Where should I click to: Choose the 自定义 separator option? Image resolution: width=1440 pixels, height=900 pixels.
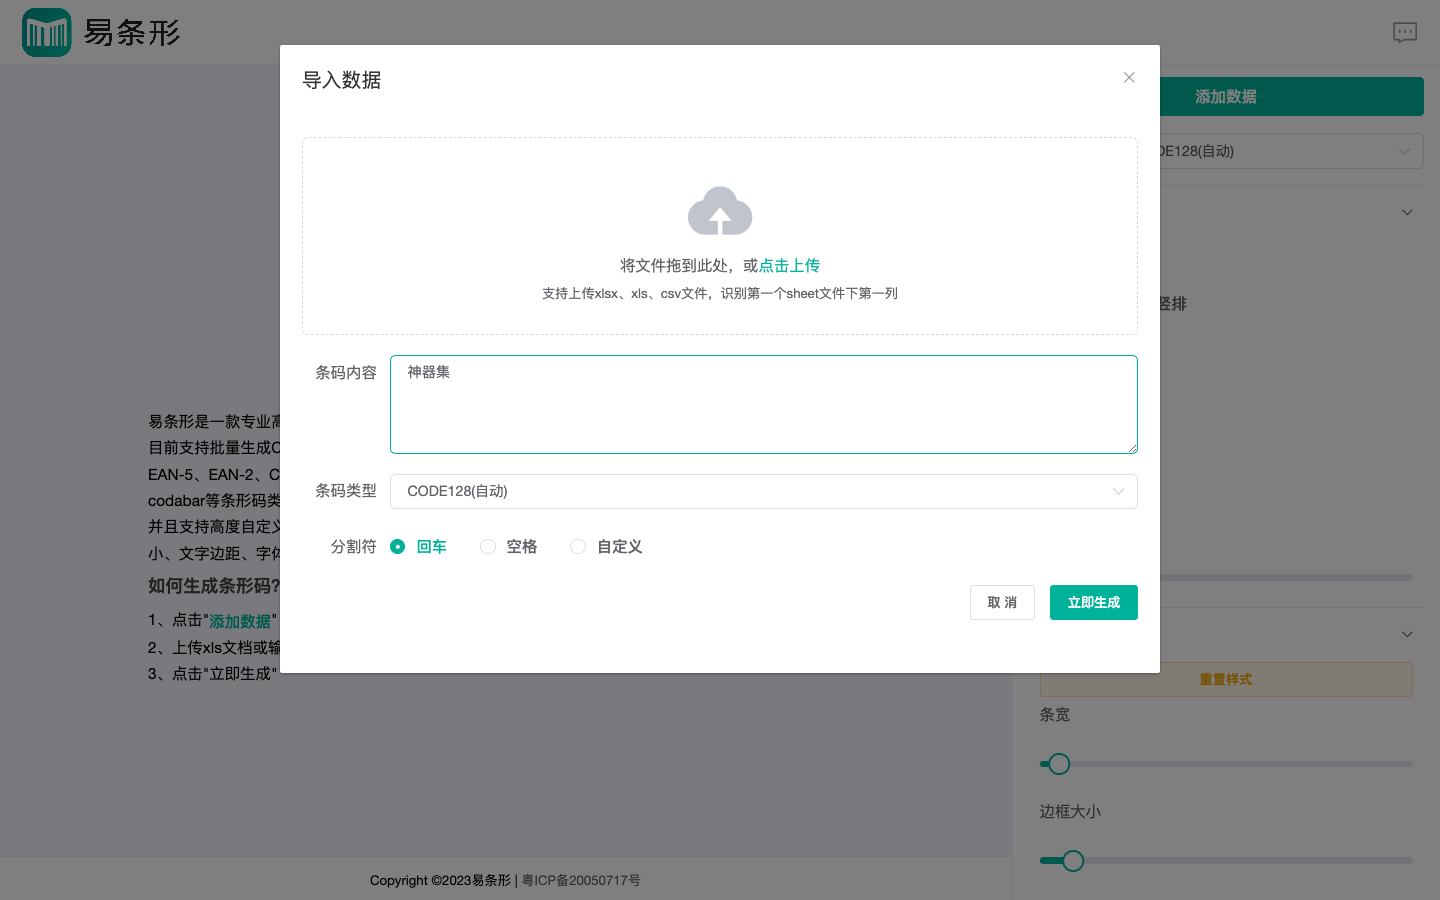coord(578,546)
